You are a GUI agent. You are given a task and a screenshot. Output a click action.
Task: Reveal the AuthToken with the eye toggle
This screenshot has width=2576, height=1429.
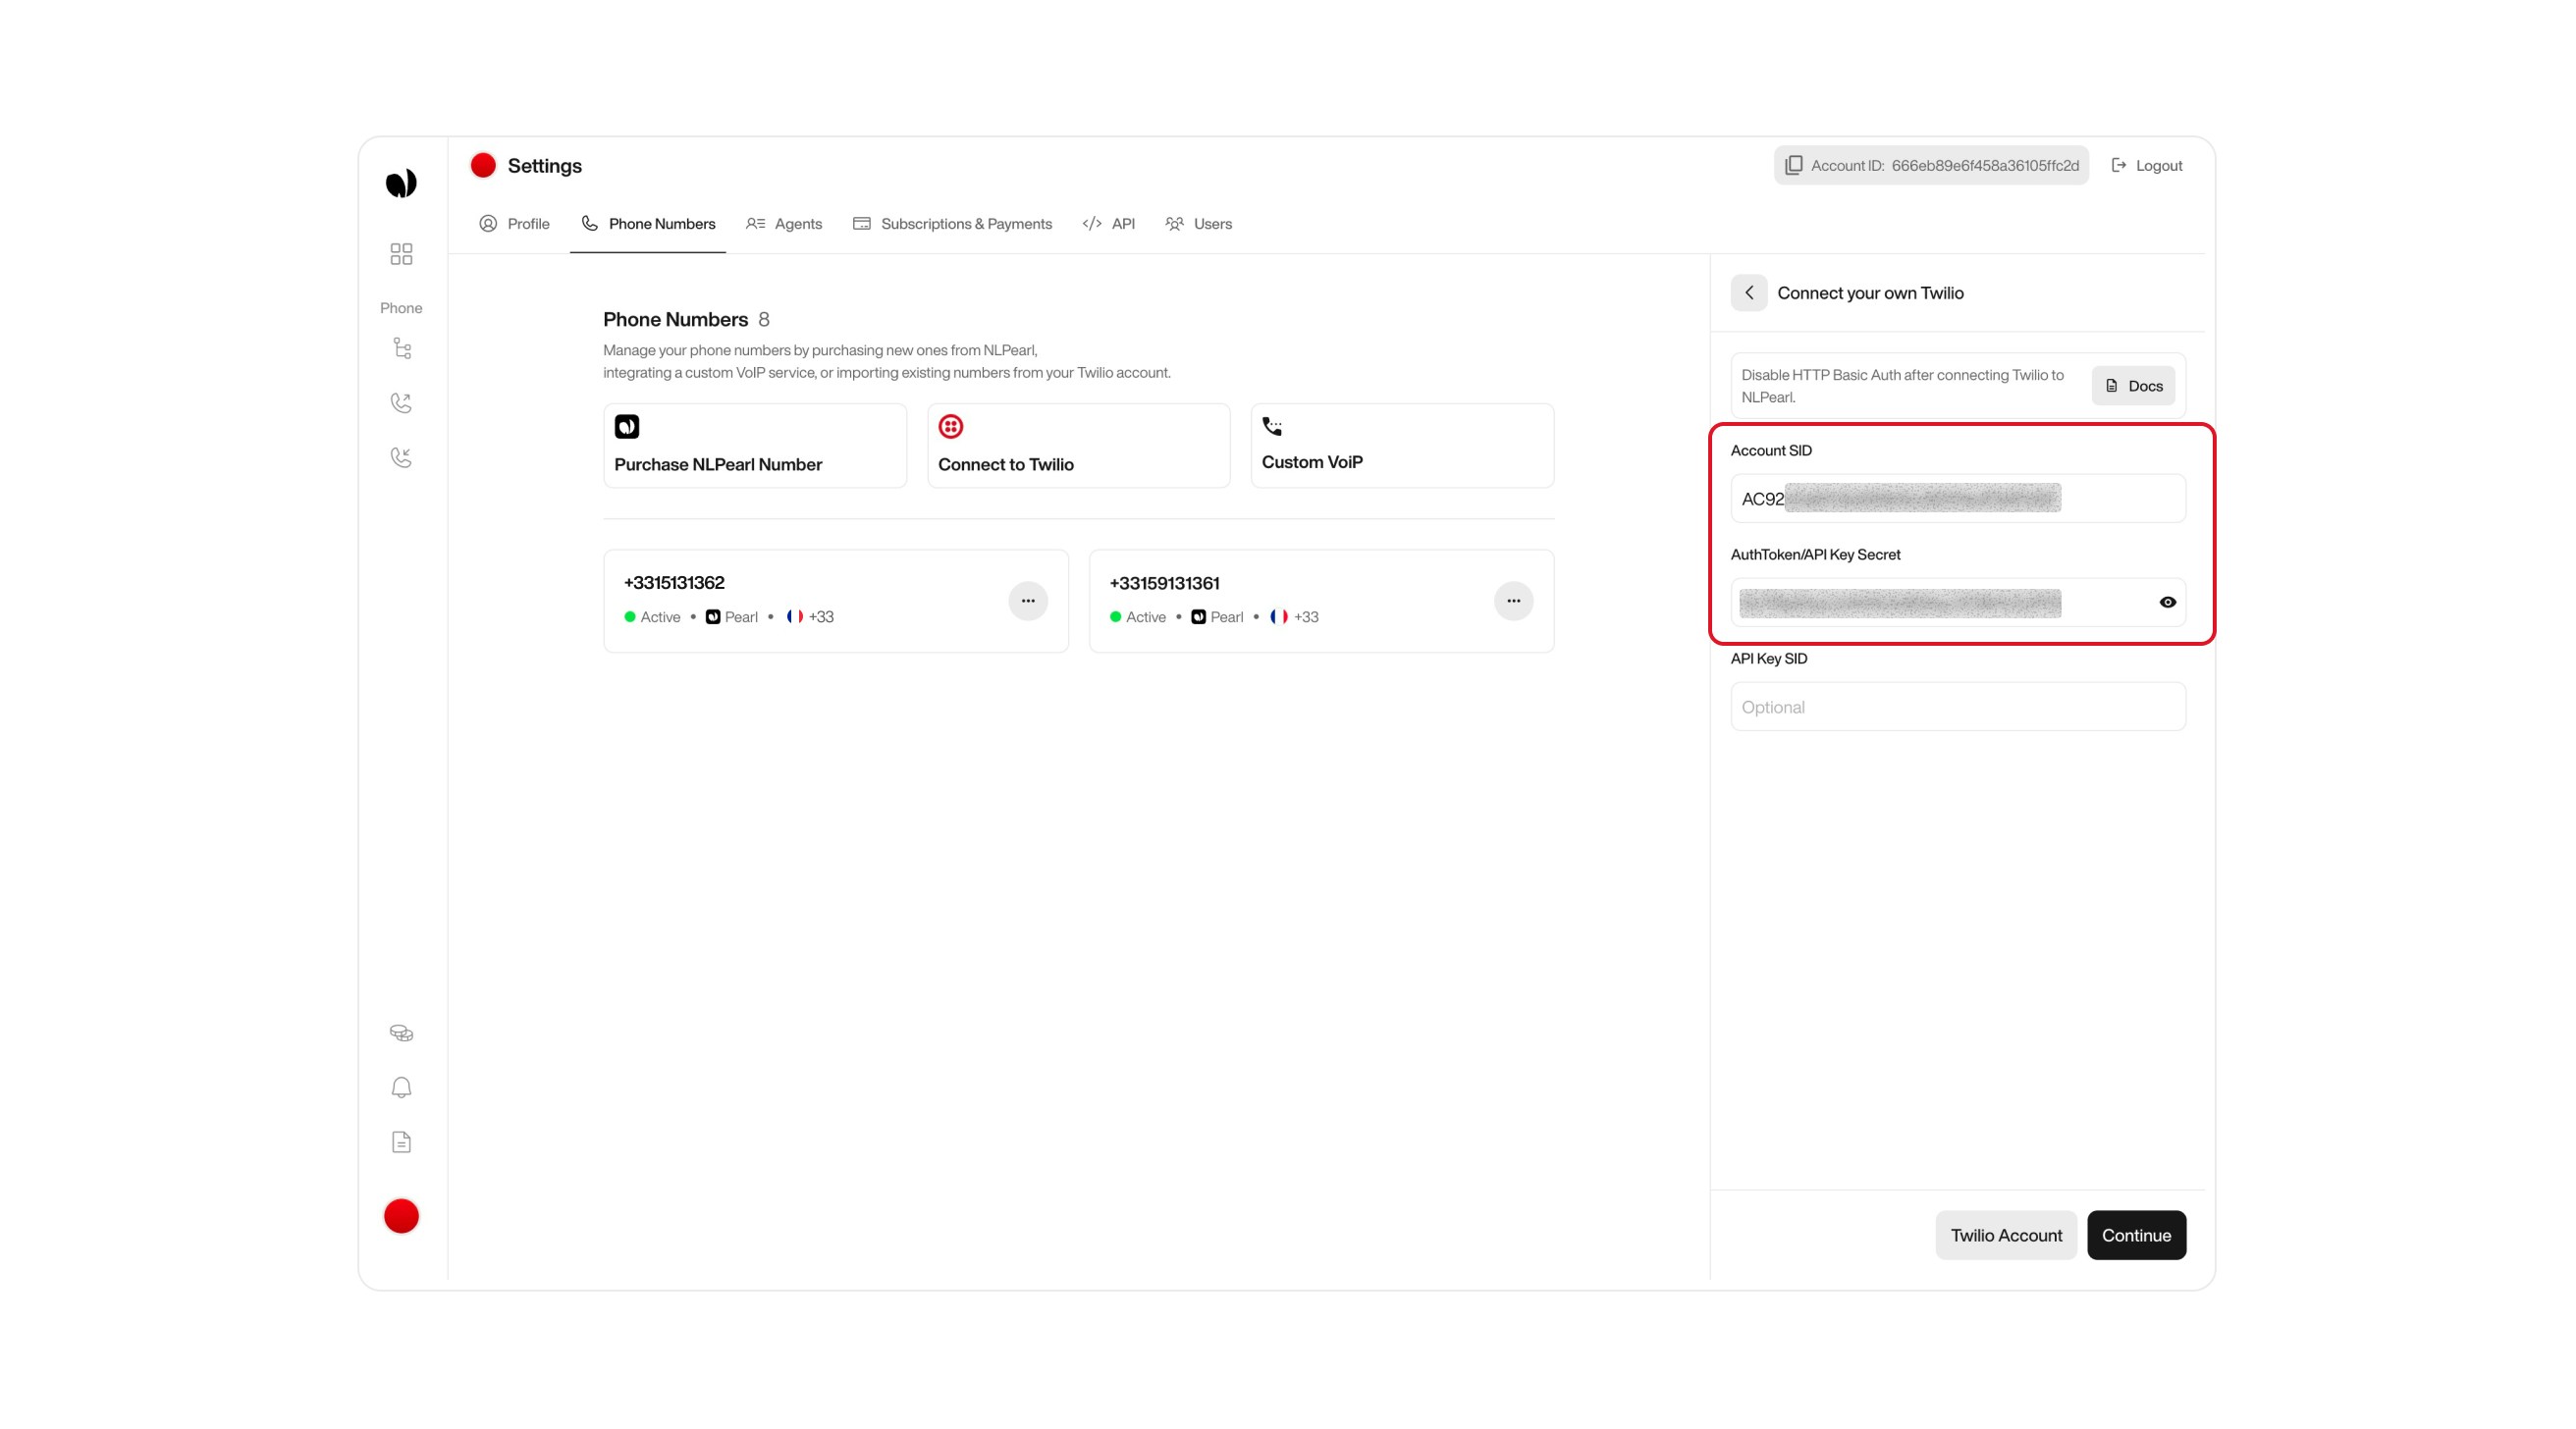click(x=2167, y=602)
